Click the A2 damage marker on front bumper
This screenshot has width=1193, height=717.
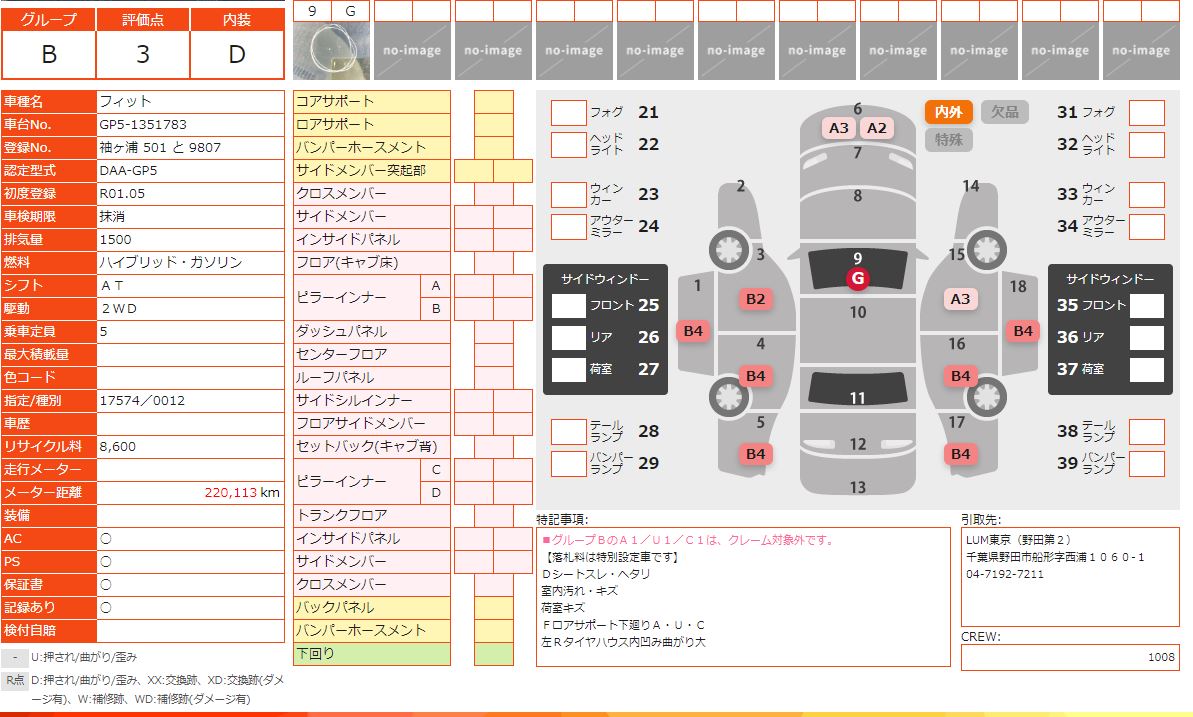pos(876,128)
